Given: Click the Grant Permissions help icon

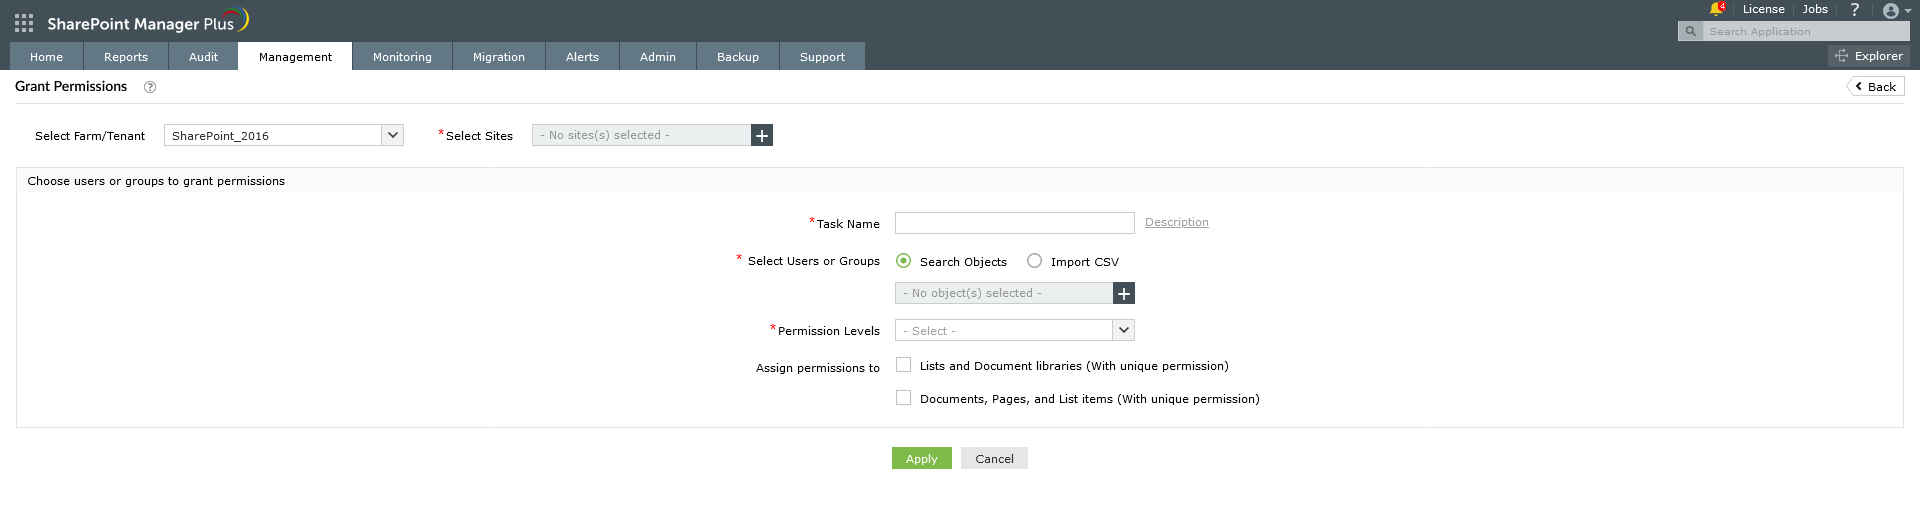Looking at the screenshot, I should (x=150, y=87).
